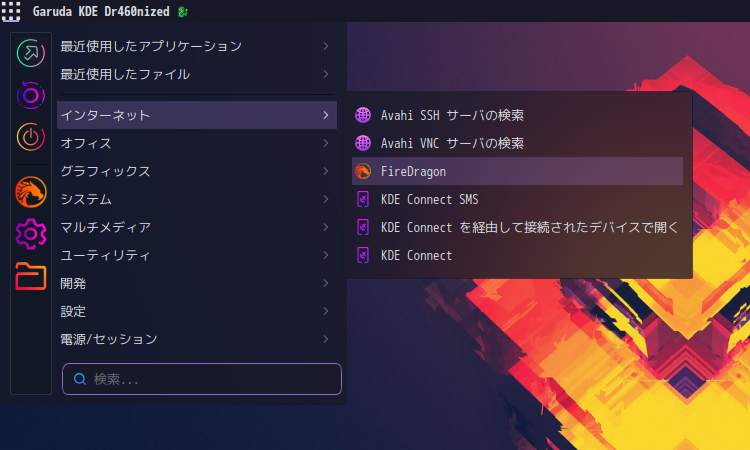Expand the 開発 submenu arrow

tap(326, 283)
